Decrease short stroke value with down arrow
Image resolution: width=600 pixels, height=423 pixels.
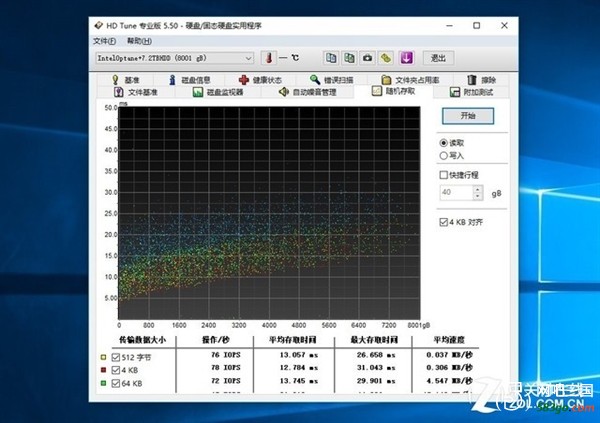pyautogui.click(x=478, y=196)
